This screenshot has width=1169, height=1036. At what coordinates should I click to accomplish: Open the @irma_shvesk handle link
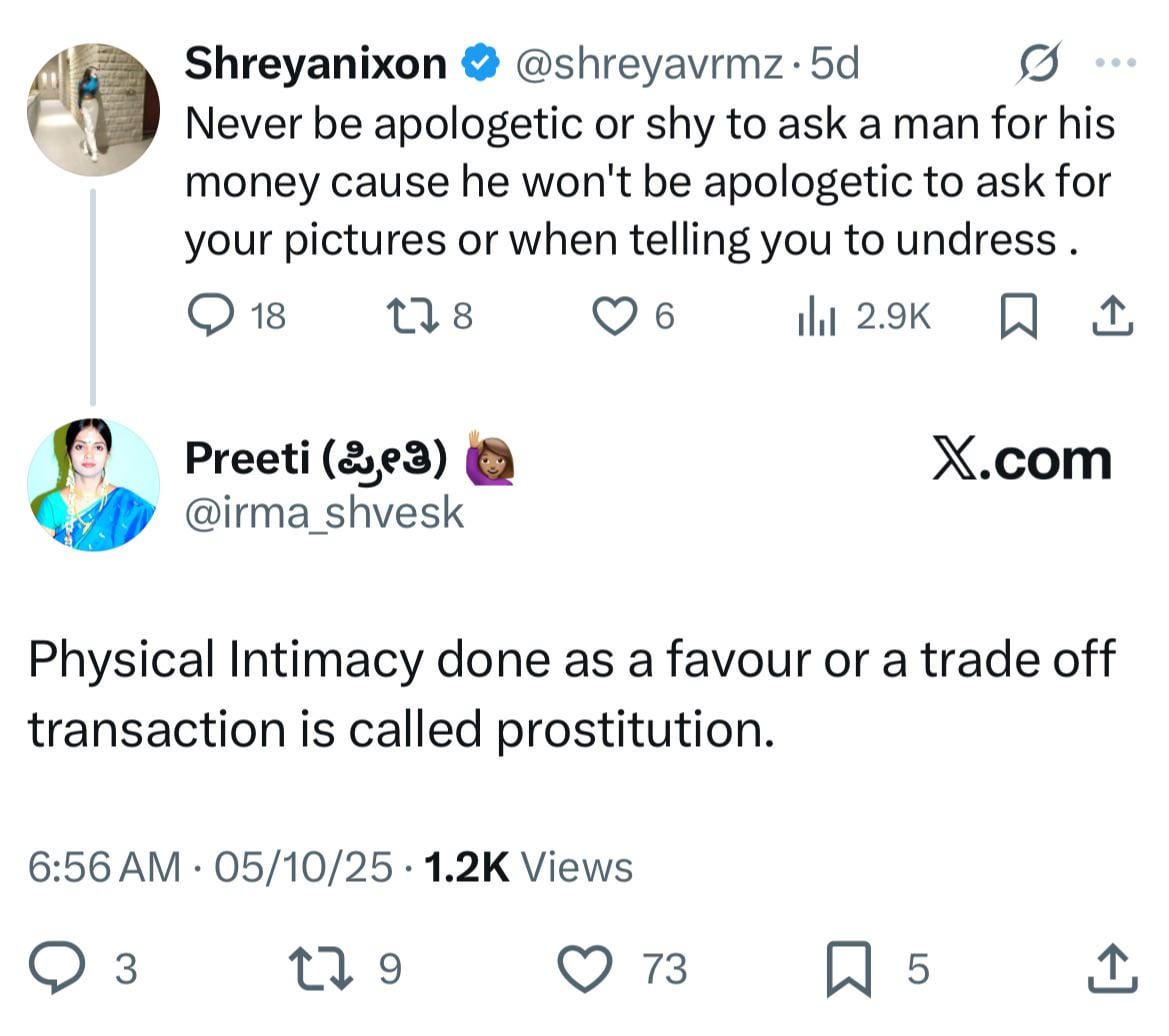324,513
